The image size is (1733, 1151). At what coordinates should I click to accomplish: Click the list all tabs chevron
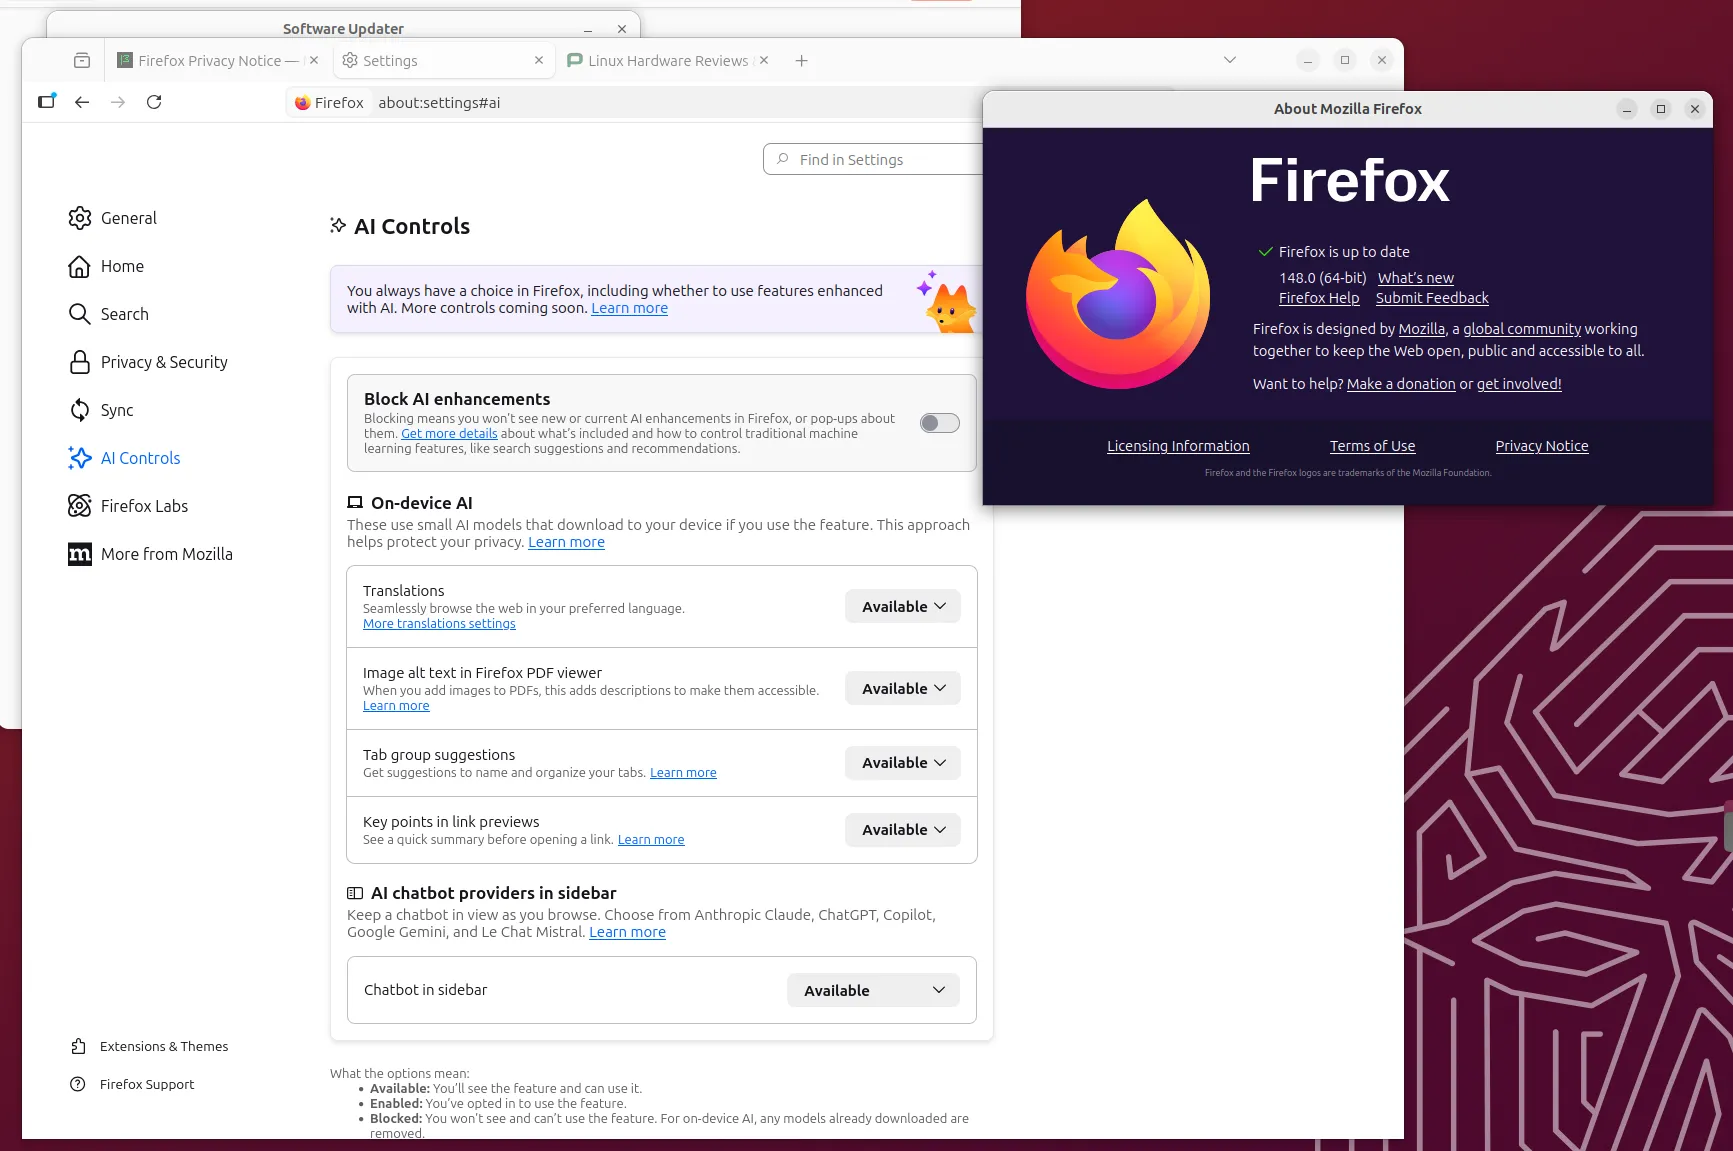tap(1229, 60)
